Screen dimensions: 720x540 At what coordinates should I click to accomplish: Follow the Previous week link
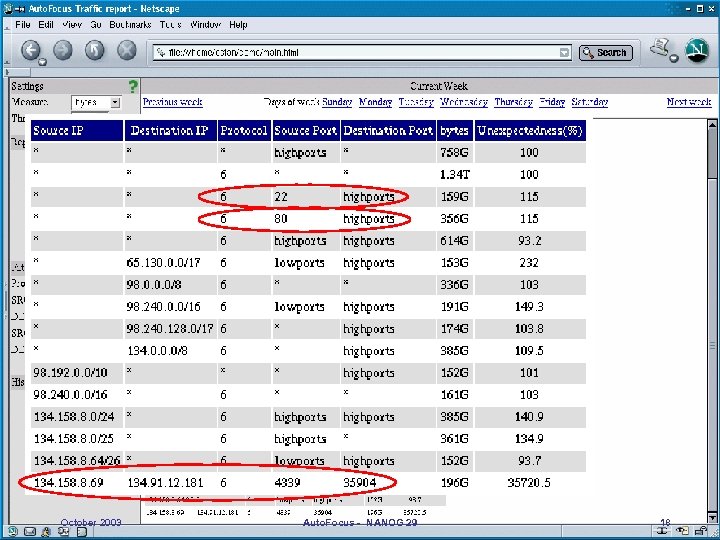coord(173,102)
